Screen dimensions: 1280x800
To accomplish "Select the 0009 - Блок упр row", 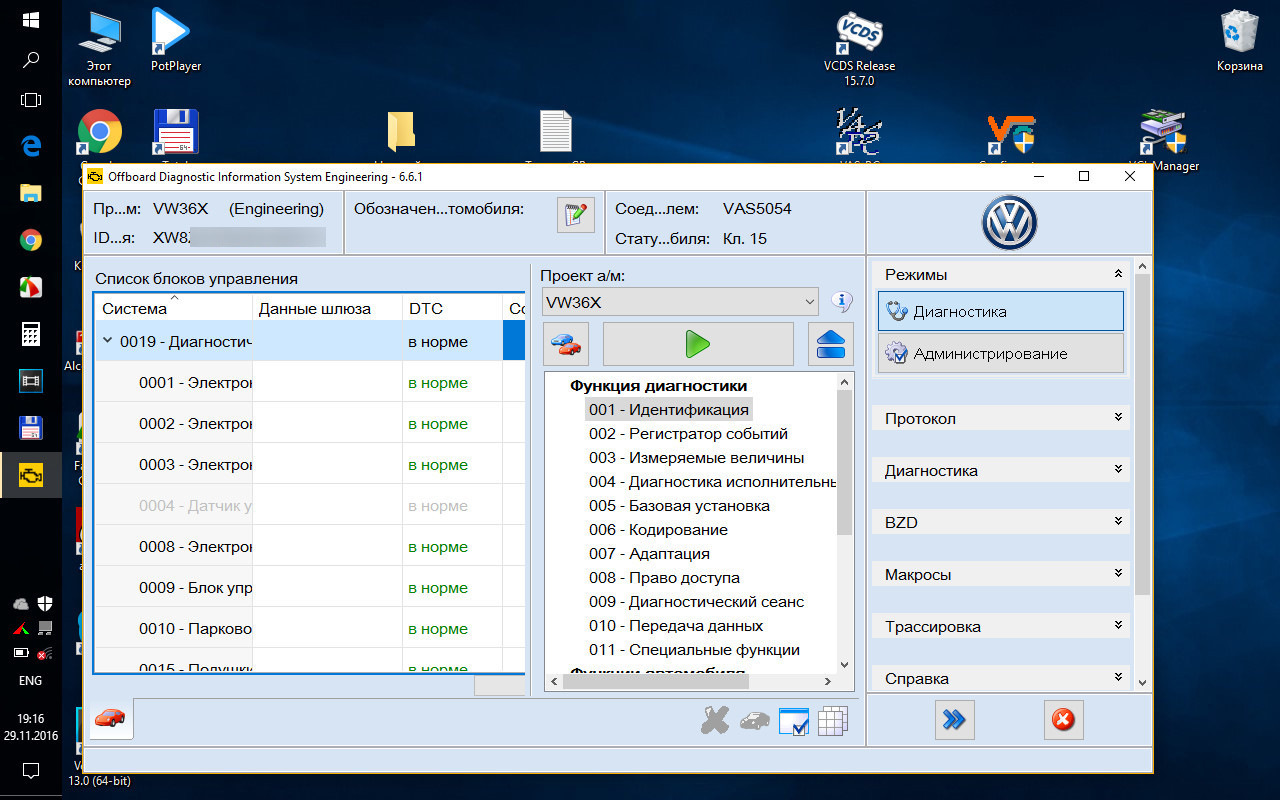I will point(309,587).
